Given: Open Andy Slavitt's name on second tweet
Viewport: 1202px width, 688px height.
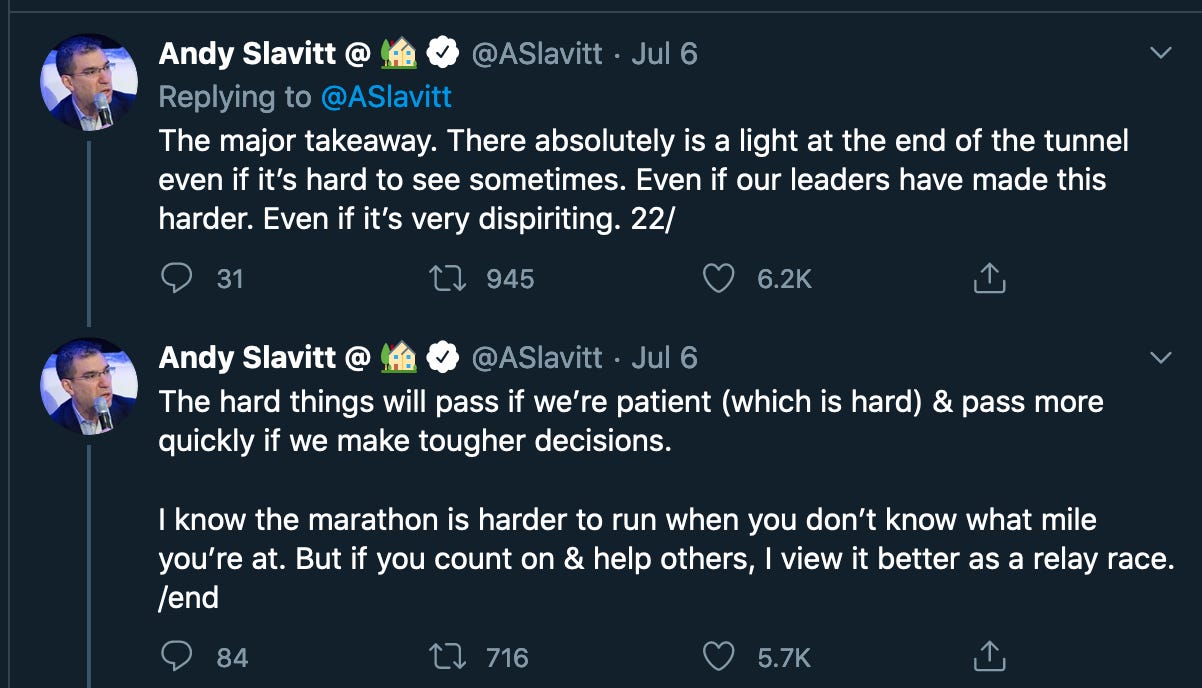Looking at the screenshot, I should tap(249, 357).
